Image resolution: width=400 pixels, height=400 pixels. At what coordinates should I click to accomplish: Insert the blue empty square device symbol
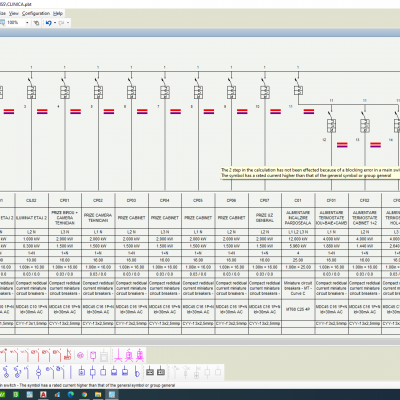click(103, 372)
